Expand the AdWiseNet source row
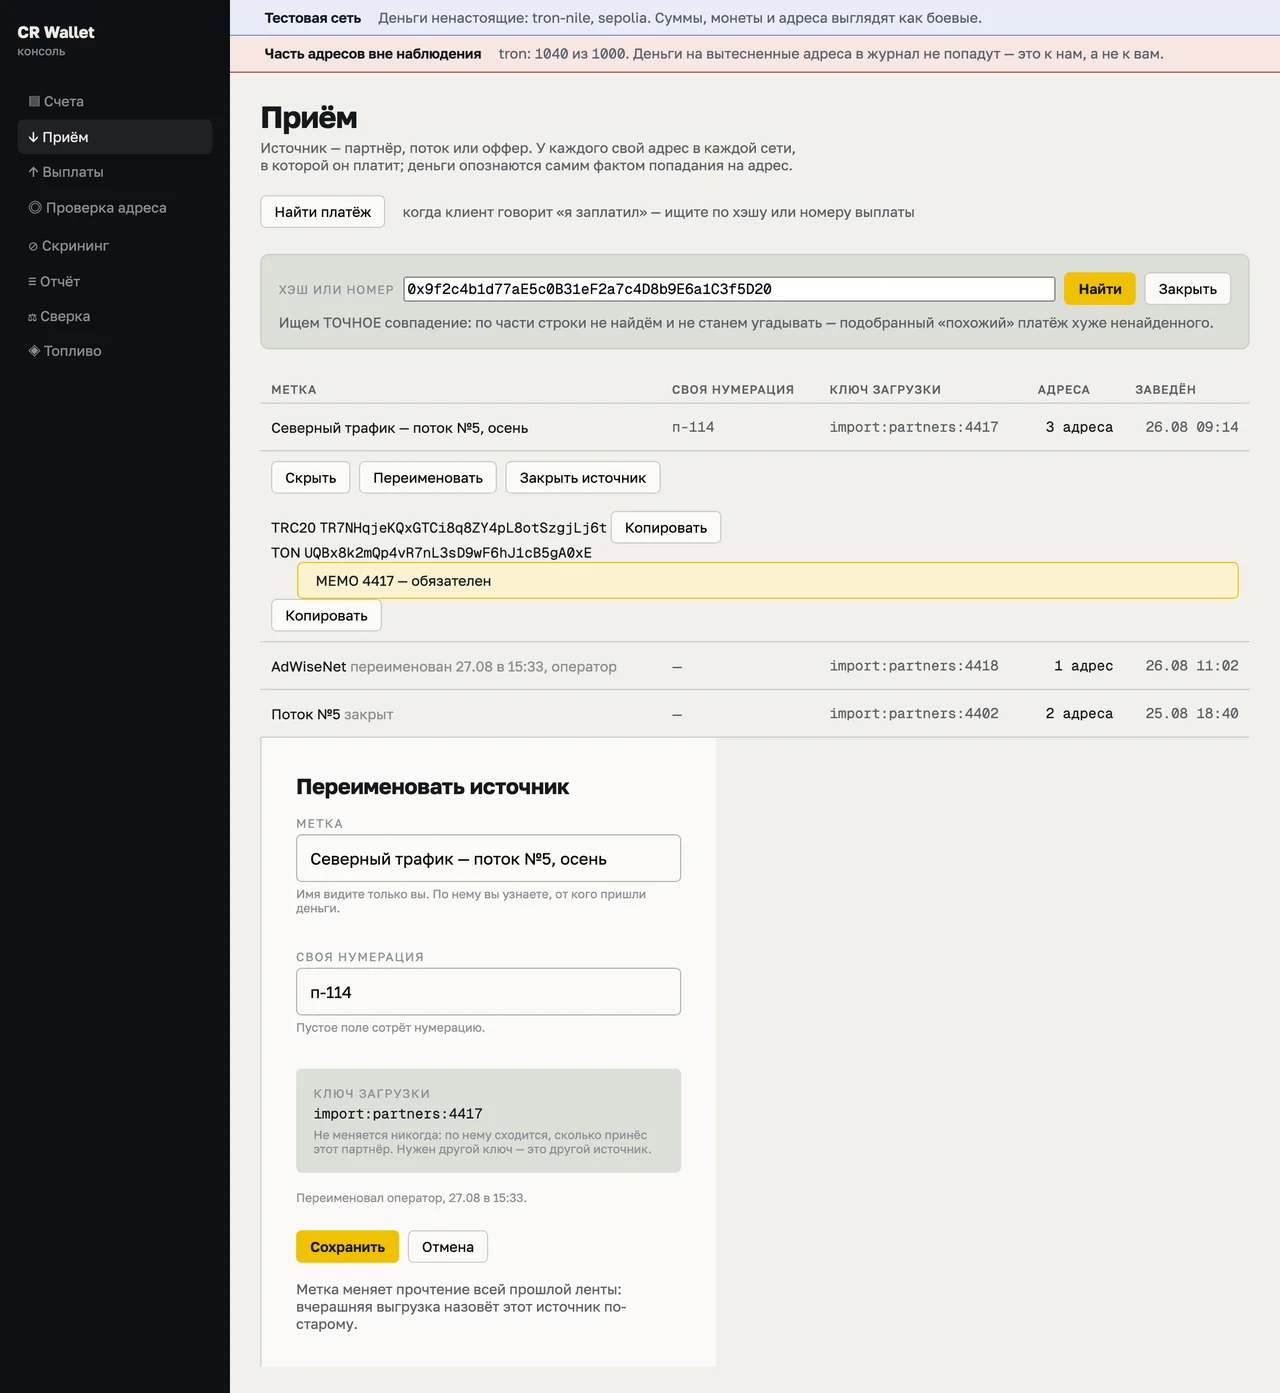 point(755,666)
